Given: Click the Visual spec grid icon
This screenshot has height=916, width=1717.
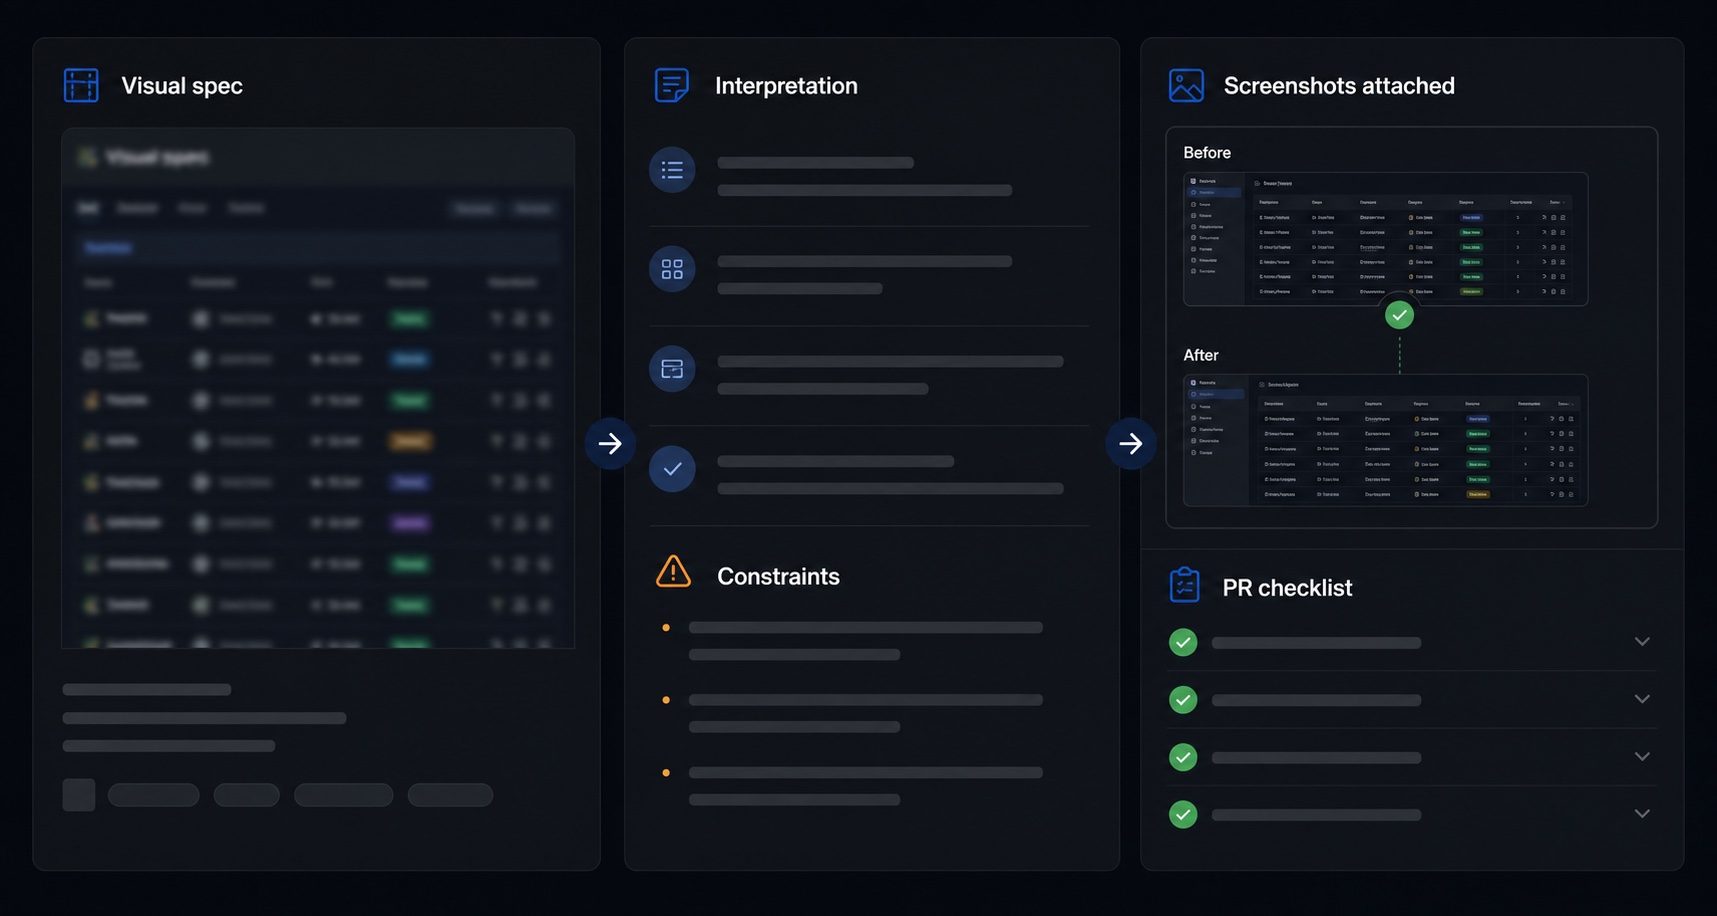Looking at the screenshot, I should [81, 85].
